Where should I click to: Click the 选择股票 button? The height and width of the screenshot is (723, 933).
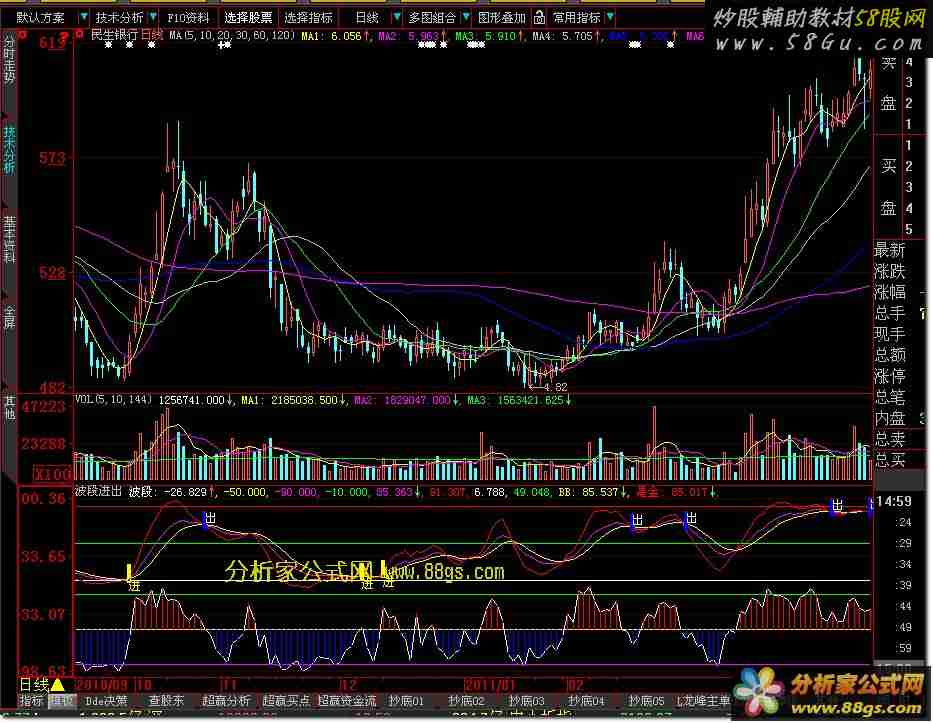pos(248,18)
